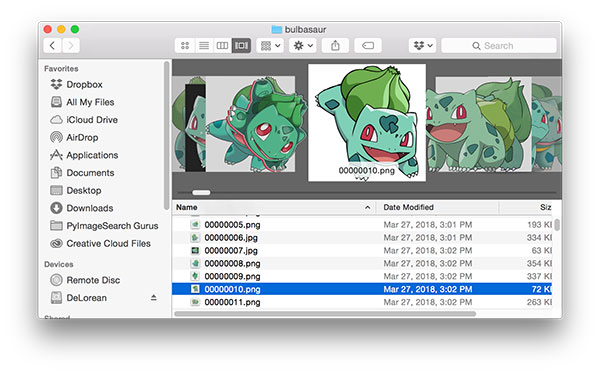Screen dimensions: 600x373
Task: Sort files by the Name column
Action: click(187, 207)
